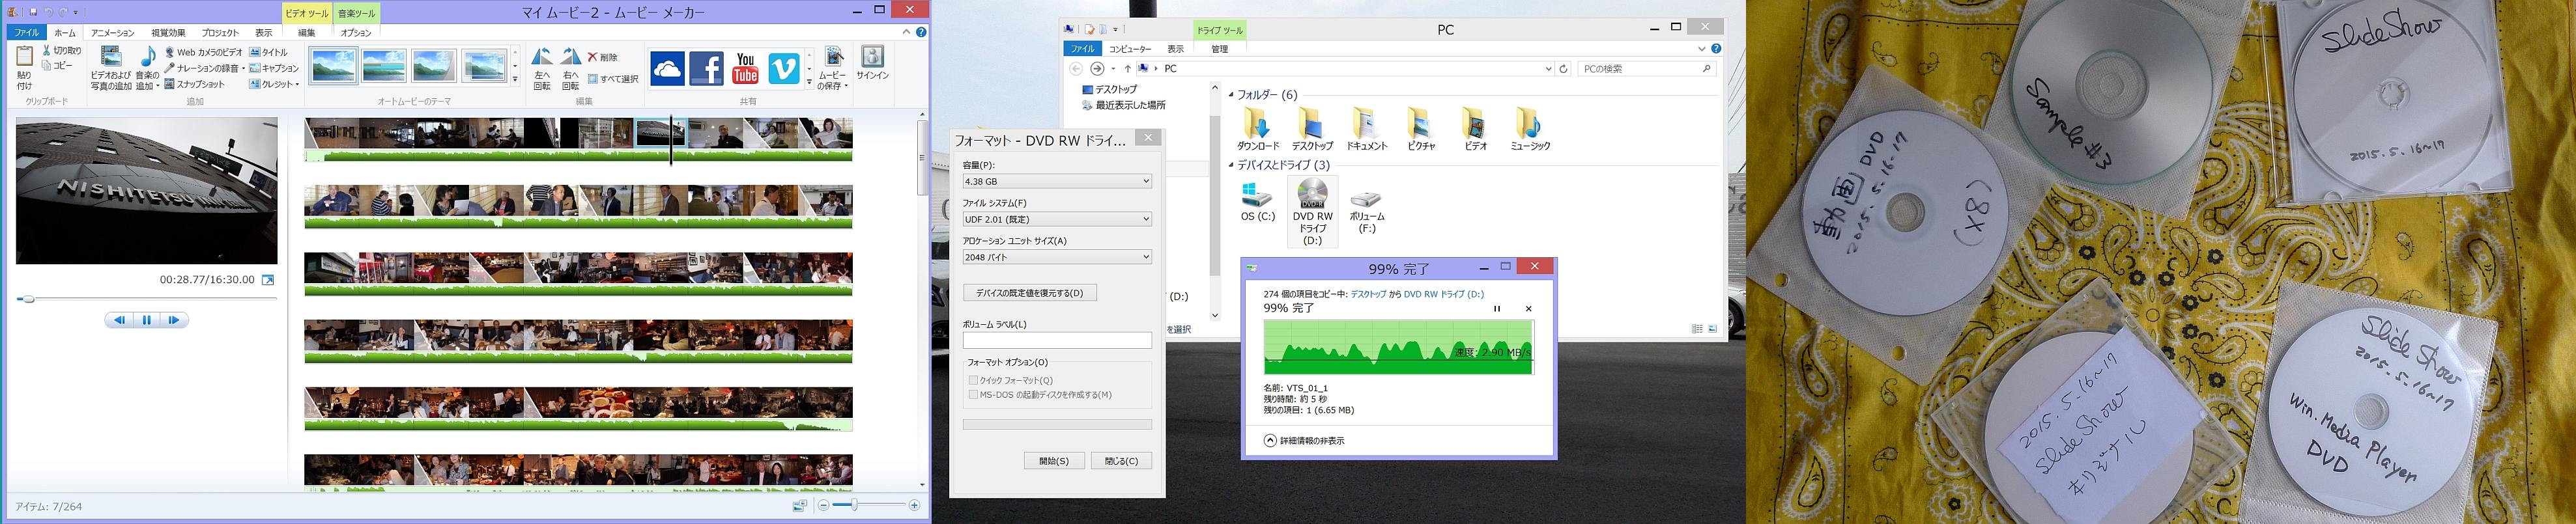Click the YouTube share icon
This screenshot has width=2576, height=524.
tap(745, 68)
